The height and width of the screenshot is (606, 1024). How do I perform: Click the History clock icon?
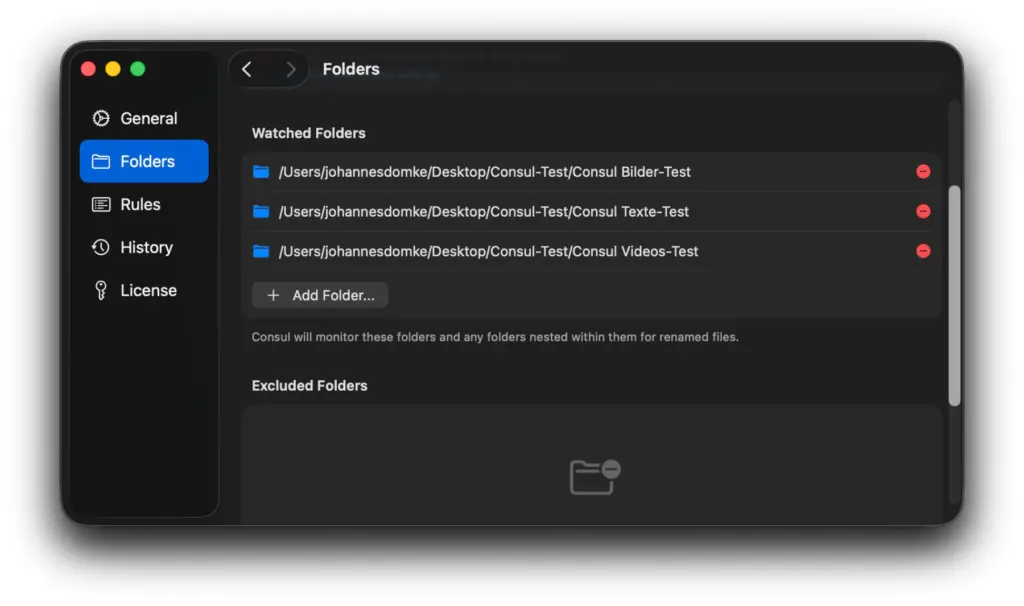(x=101, y=247)
